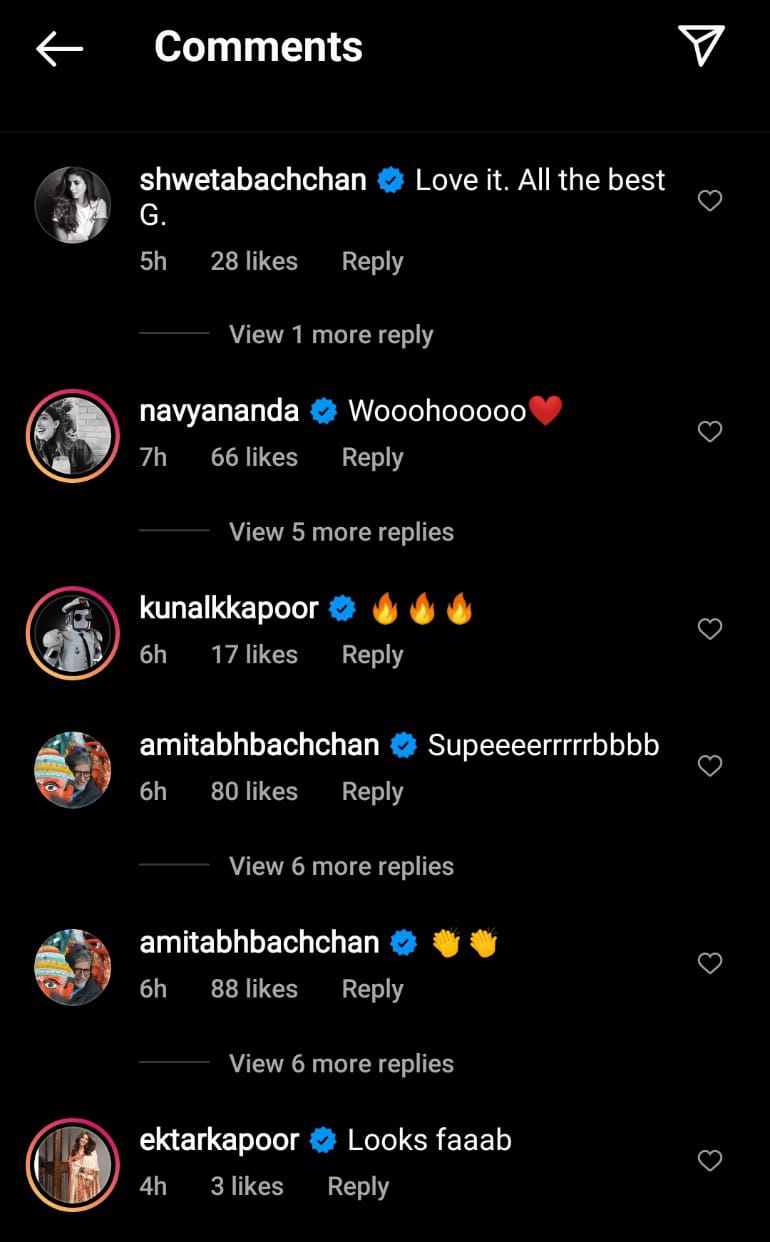Expand 6 more replies under Supeeeerrrrrbbbb comment
Image resolution: width=770 pixels, height=1242 pixels.
click(x=341, y=866)
